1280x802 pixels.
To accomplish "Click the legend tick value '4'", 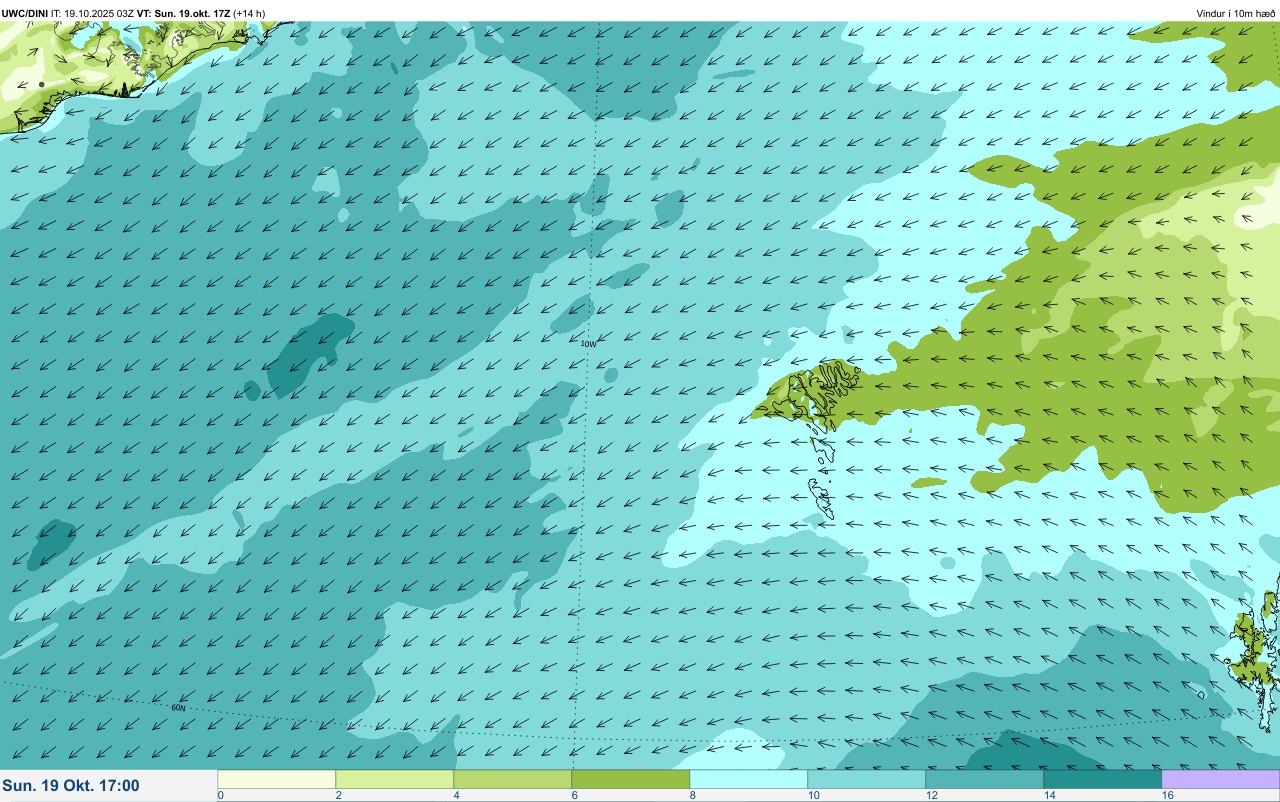I will (x=456, y=795).
